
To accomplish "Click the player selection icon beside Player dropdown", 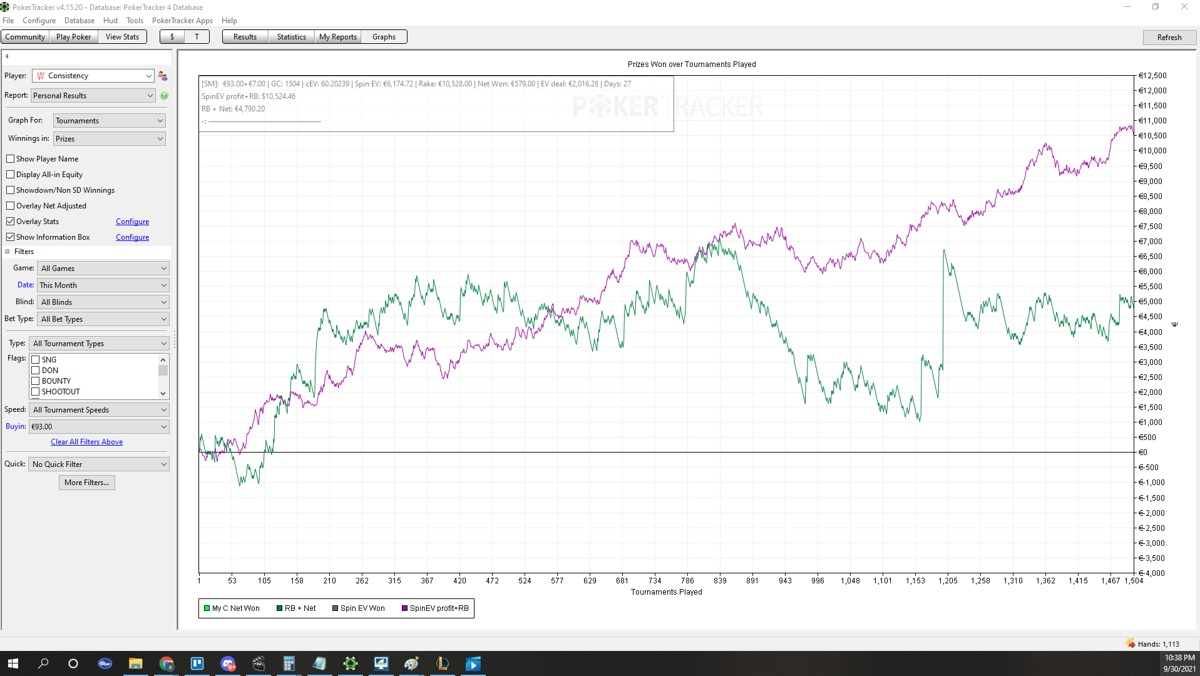I will tap(163, 76).
